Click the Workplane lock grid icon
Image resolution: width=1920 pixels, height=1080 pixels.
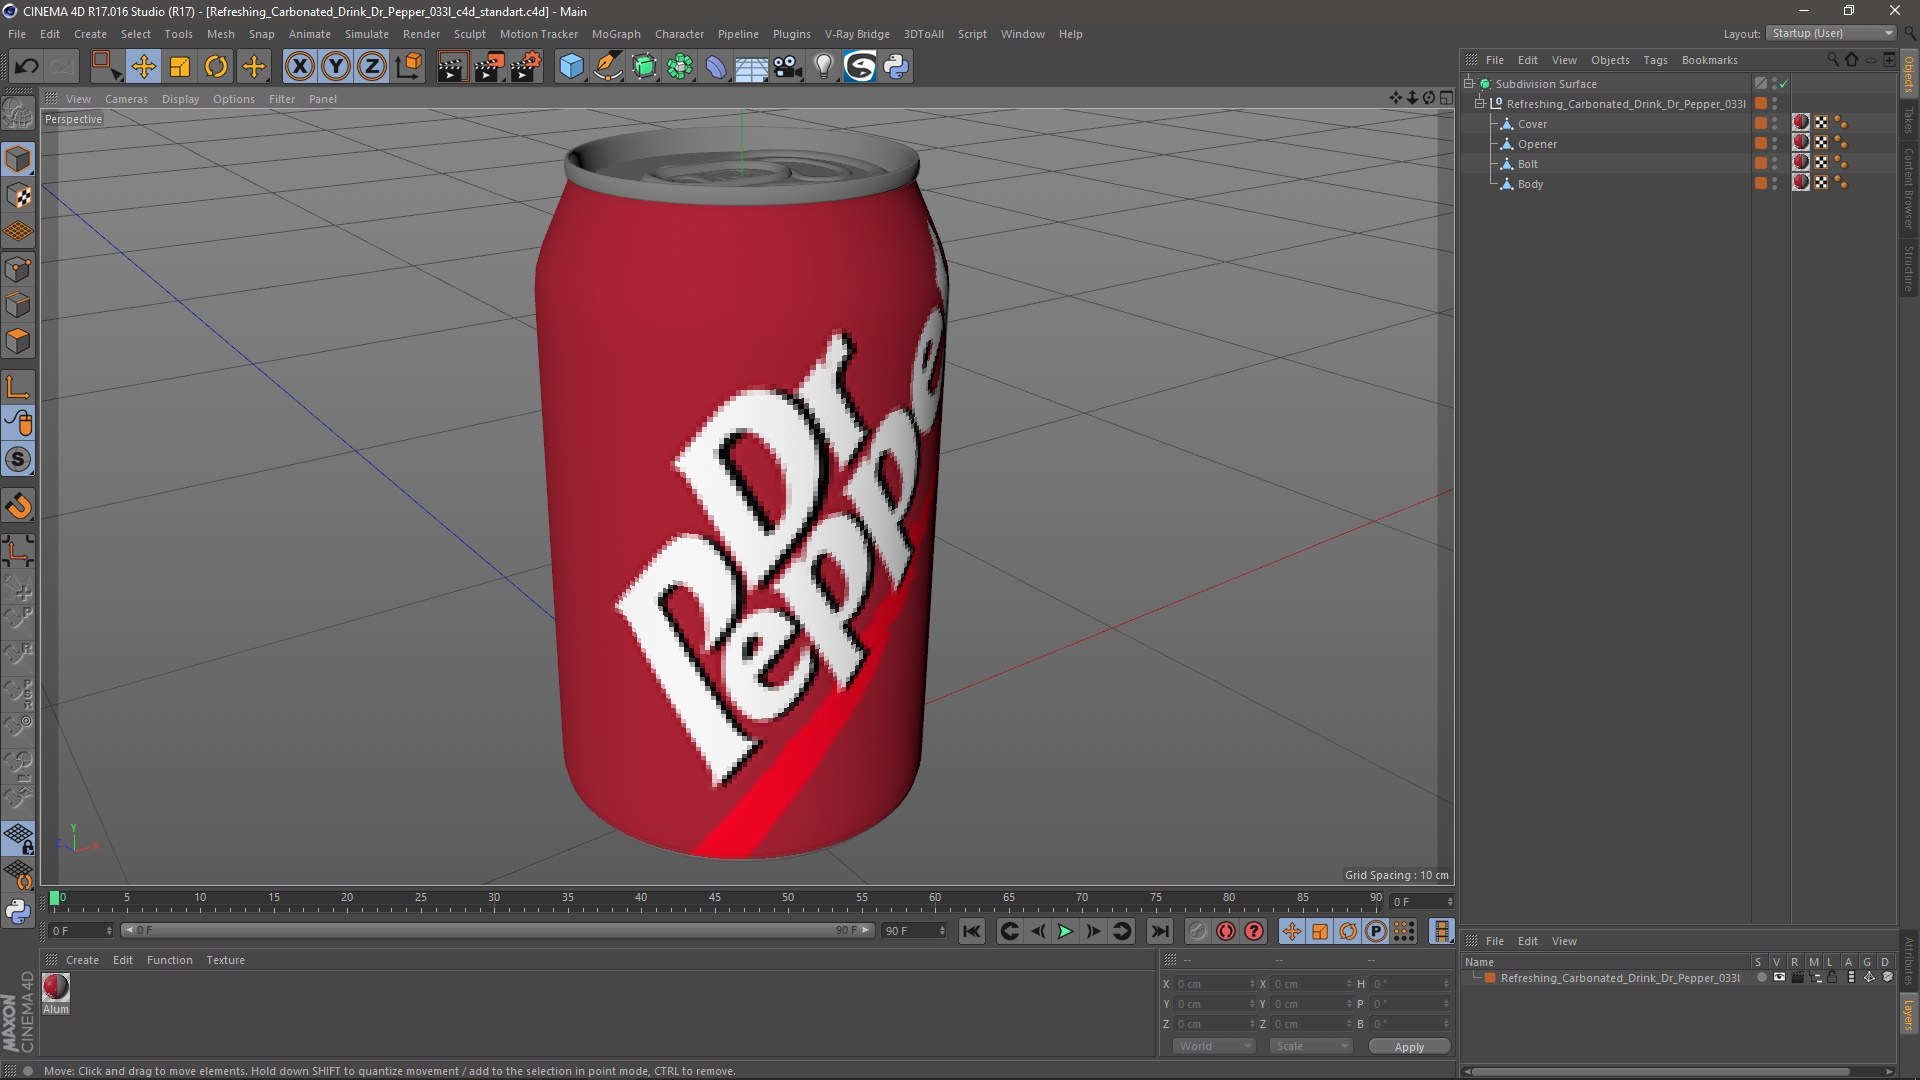pos(18,838)
